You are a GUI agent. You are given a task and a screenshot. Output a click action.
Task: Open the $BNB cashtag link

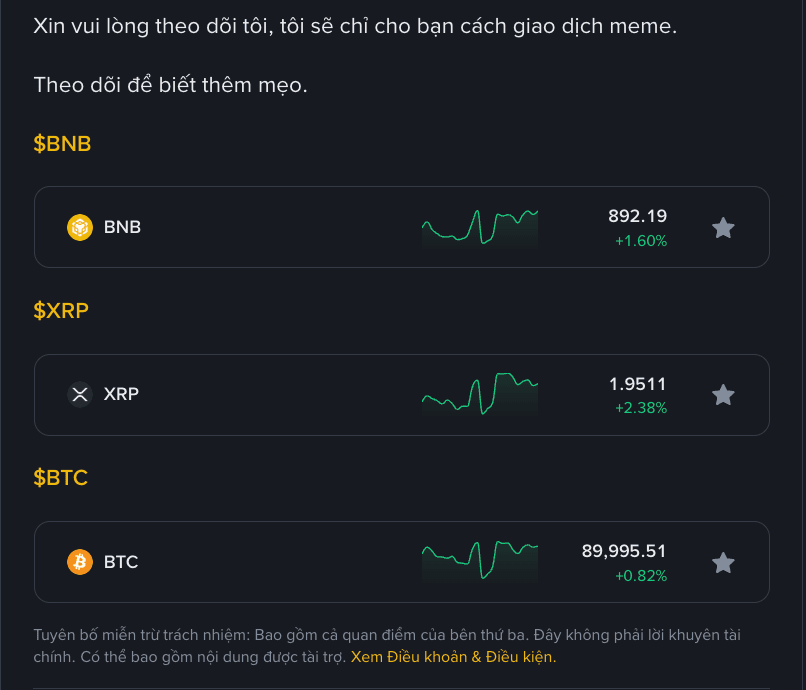pyautogui.click(x=62, y=144)
